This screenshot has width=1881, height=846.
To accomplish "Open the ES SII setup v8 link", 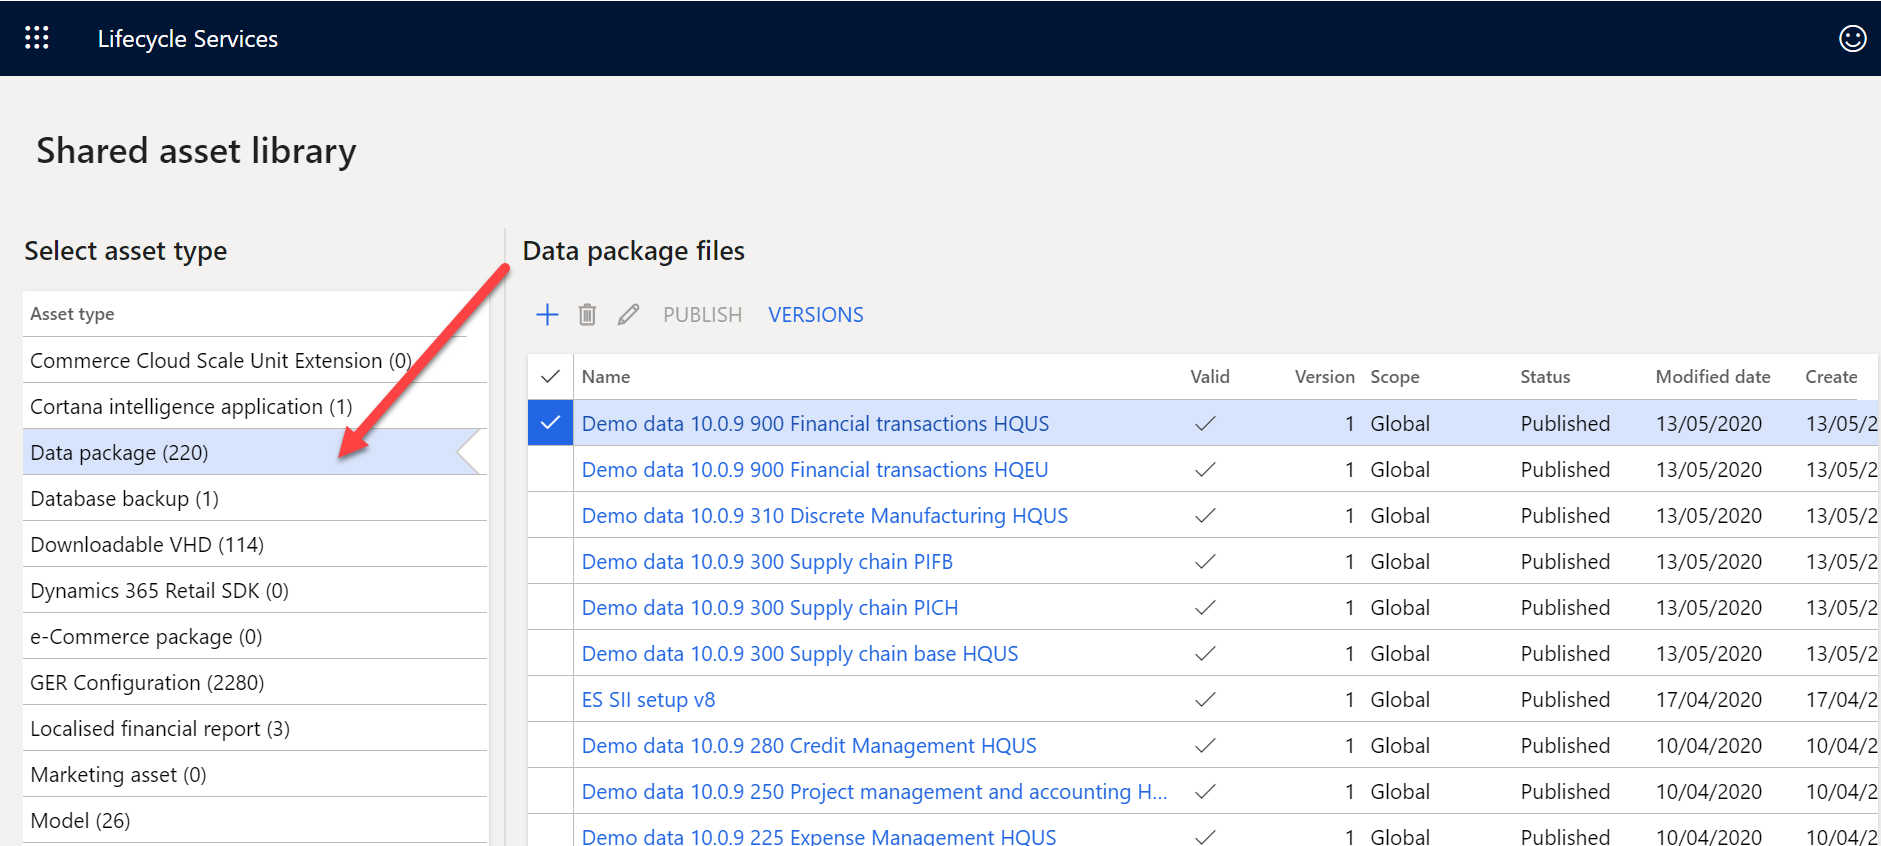I will pyautogui.click(x=649, y=700).
